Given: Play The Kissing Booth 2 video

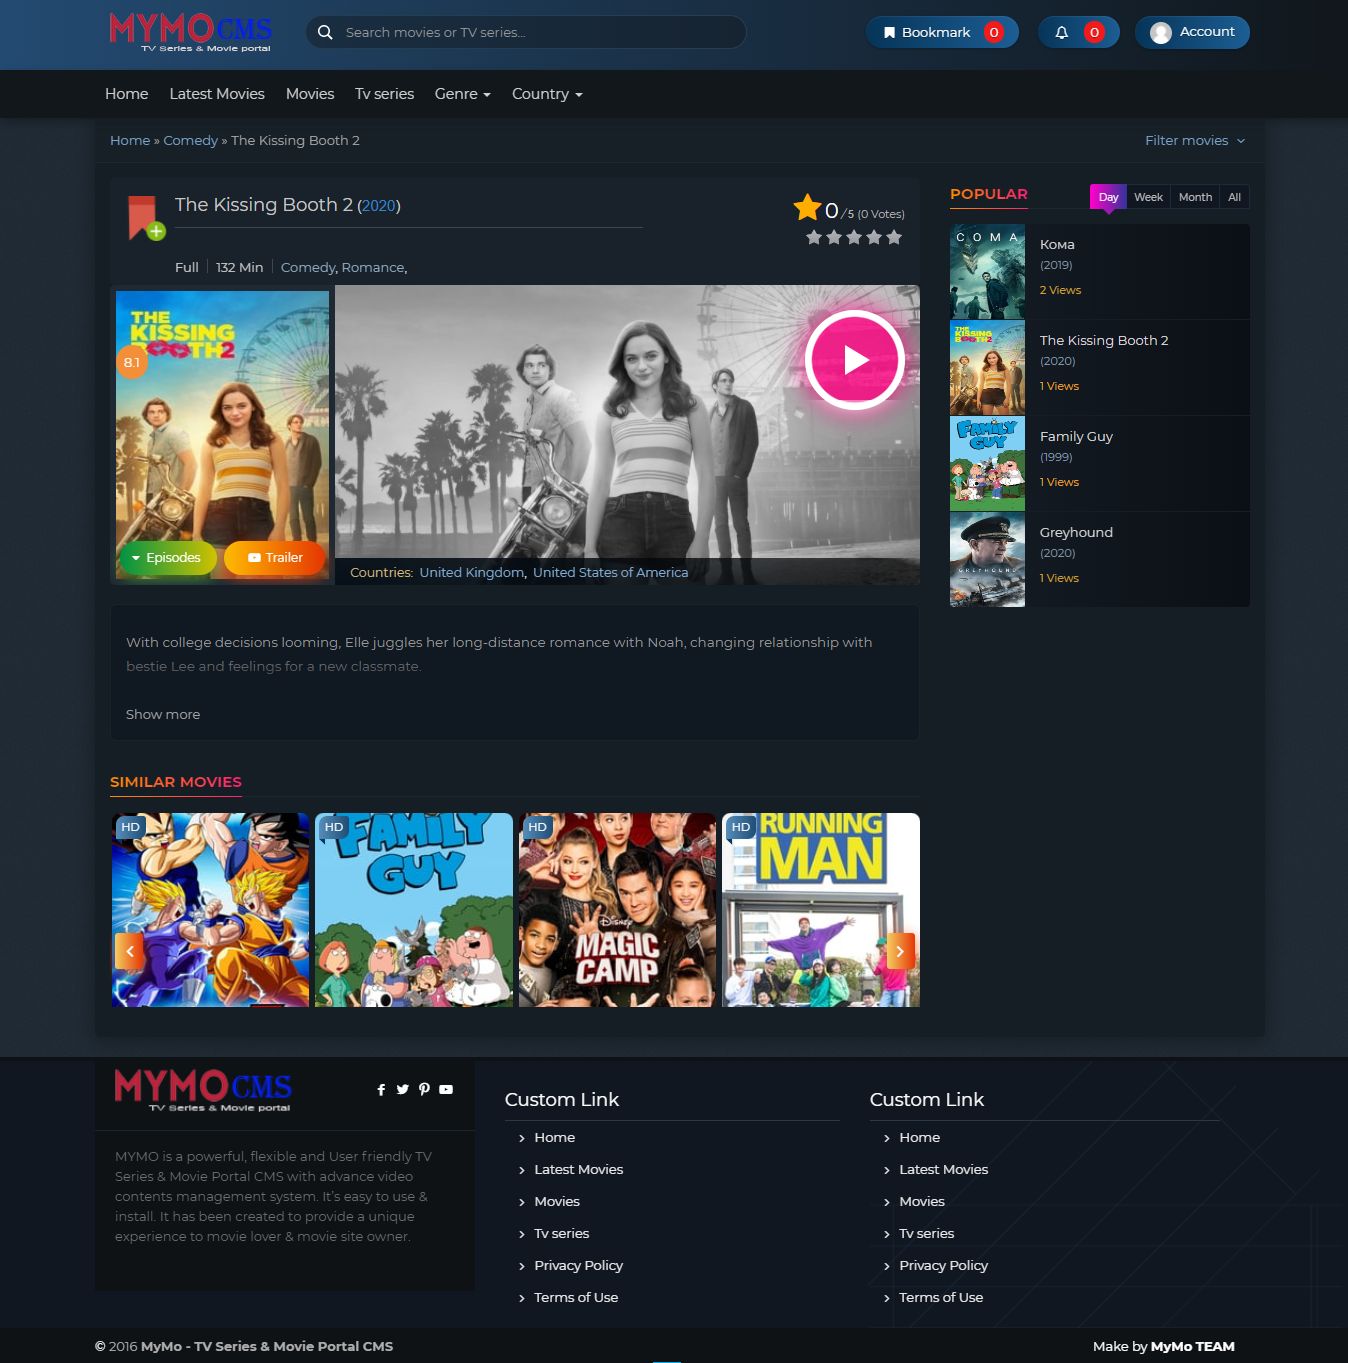Looking at the screenshot, I should point(855,360).
